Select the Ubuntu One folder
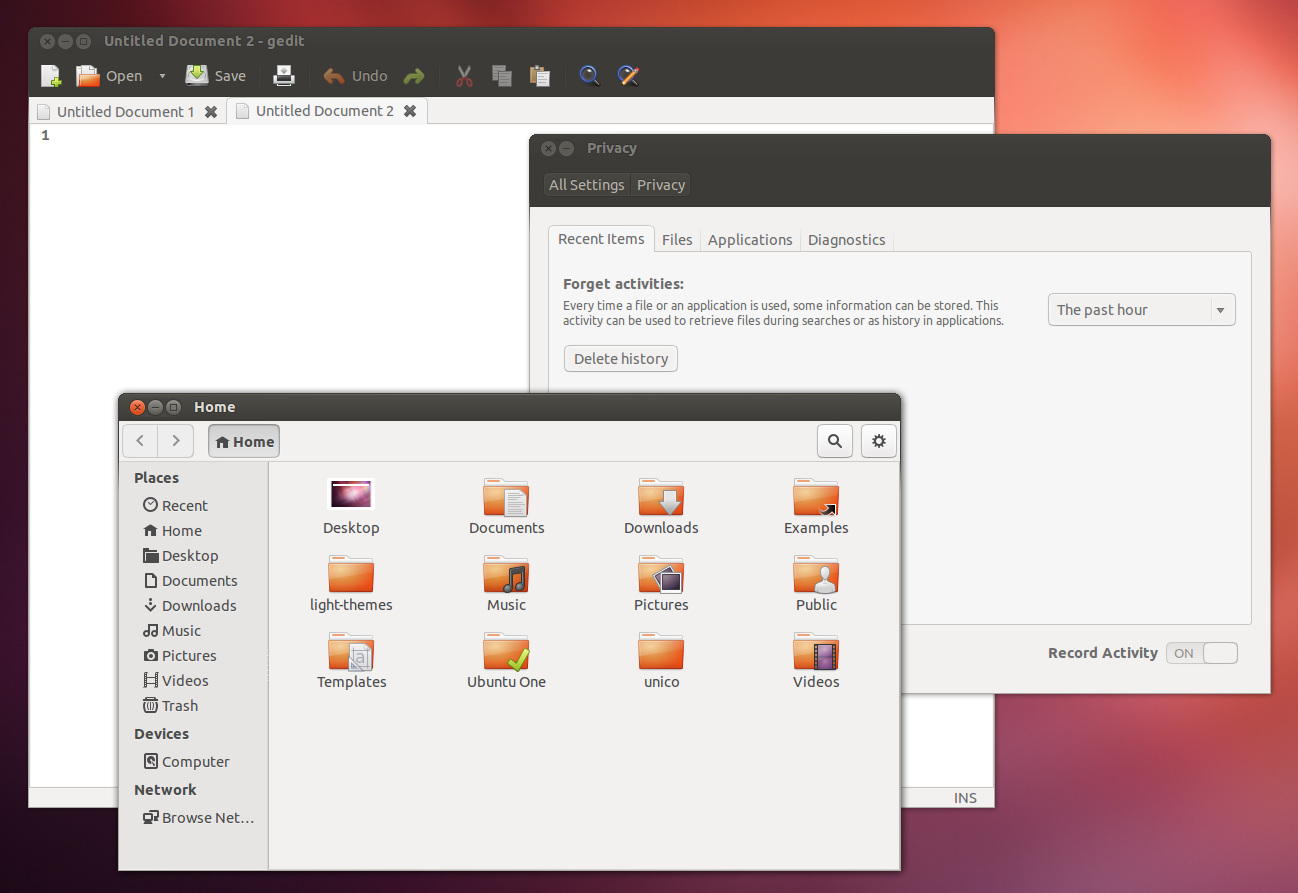The width and height of the screenshot is (1298, 893). (x=506, y=650)
